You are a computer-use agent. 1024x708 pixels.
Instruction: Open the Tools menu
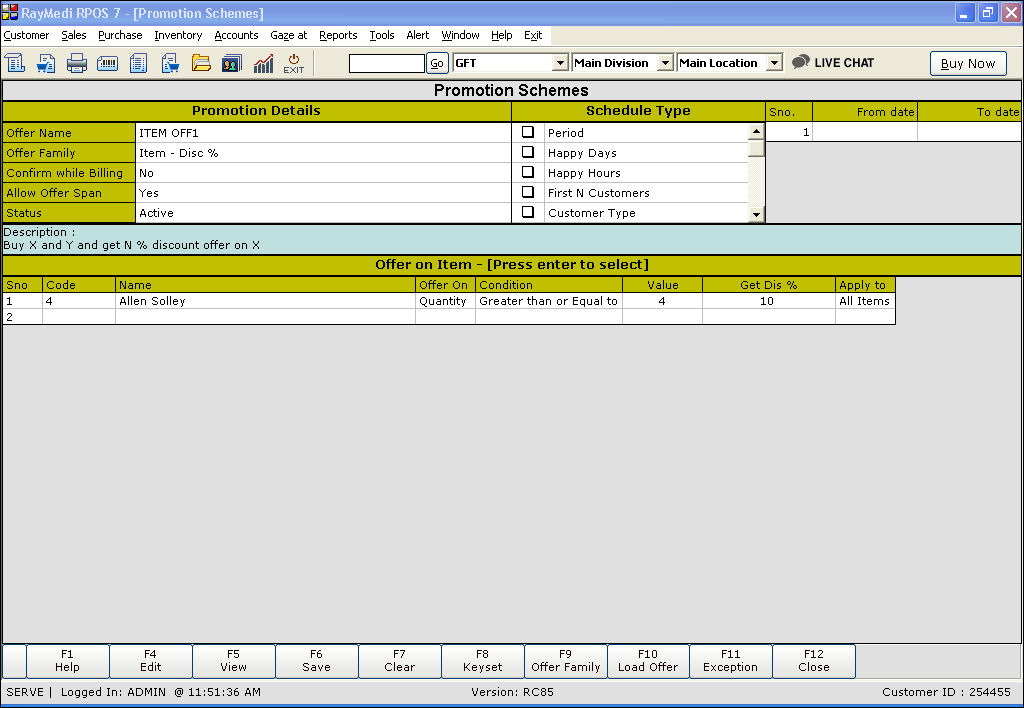(382, 35)
